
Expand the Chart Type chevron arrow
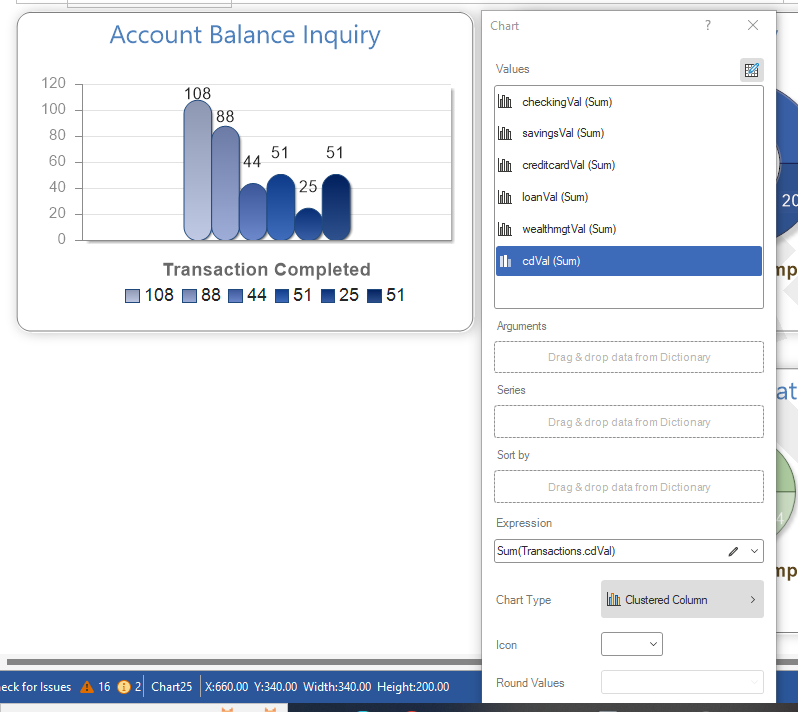click(753, 600)
